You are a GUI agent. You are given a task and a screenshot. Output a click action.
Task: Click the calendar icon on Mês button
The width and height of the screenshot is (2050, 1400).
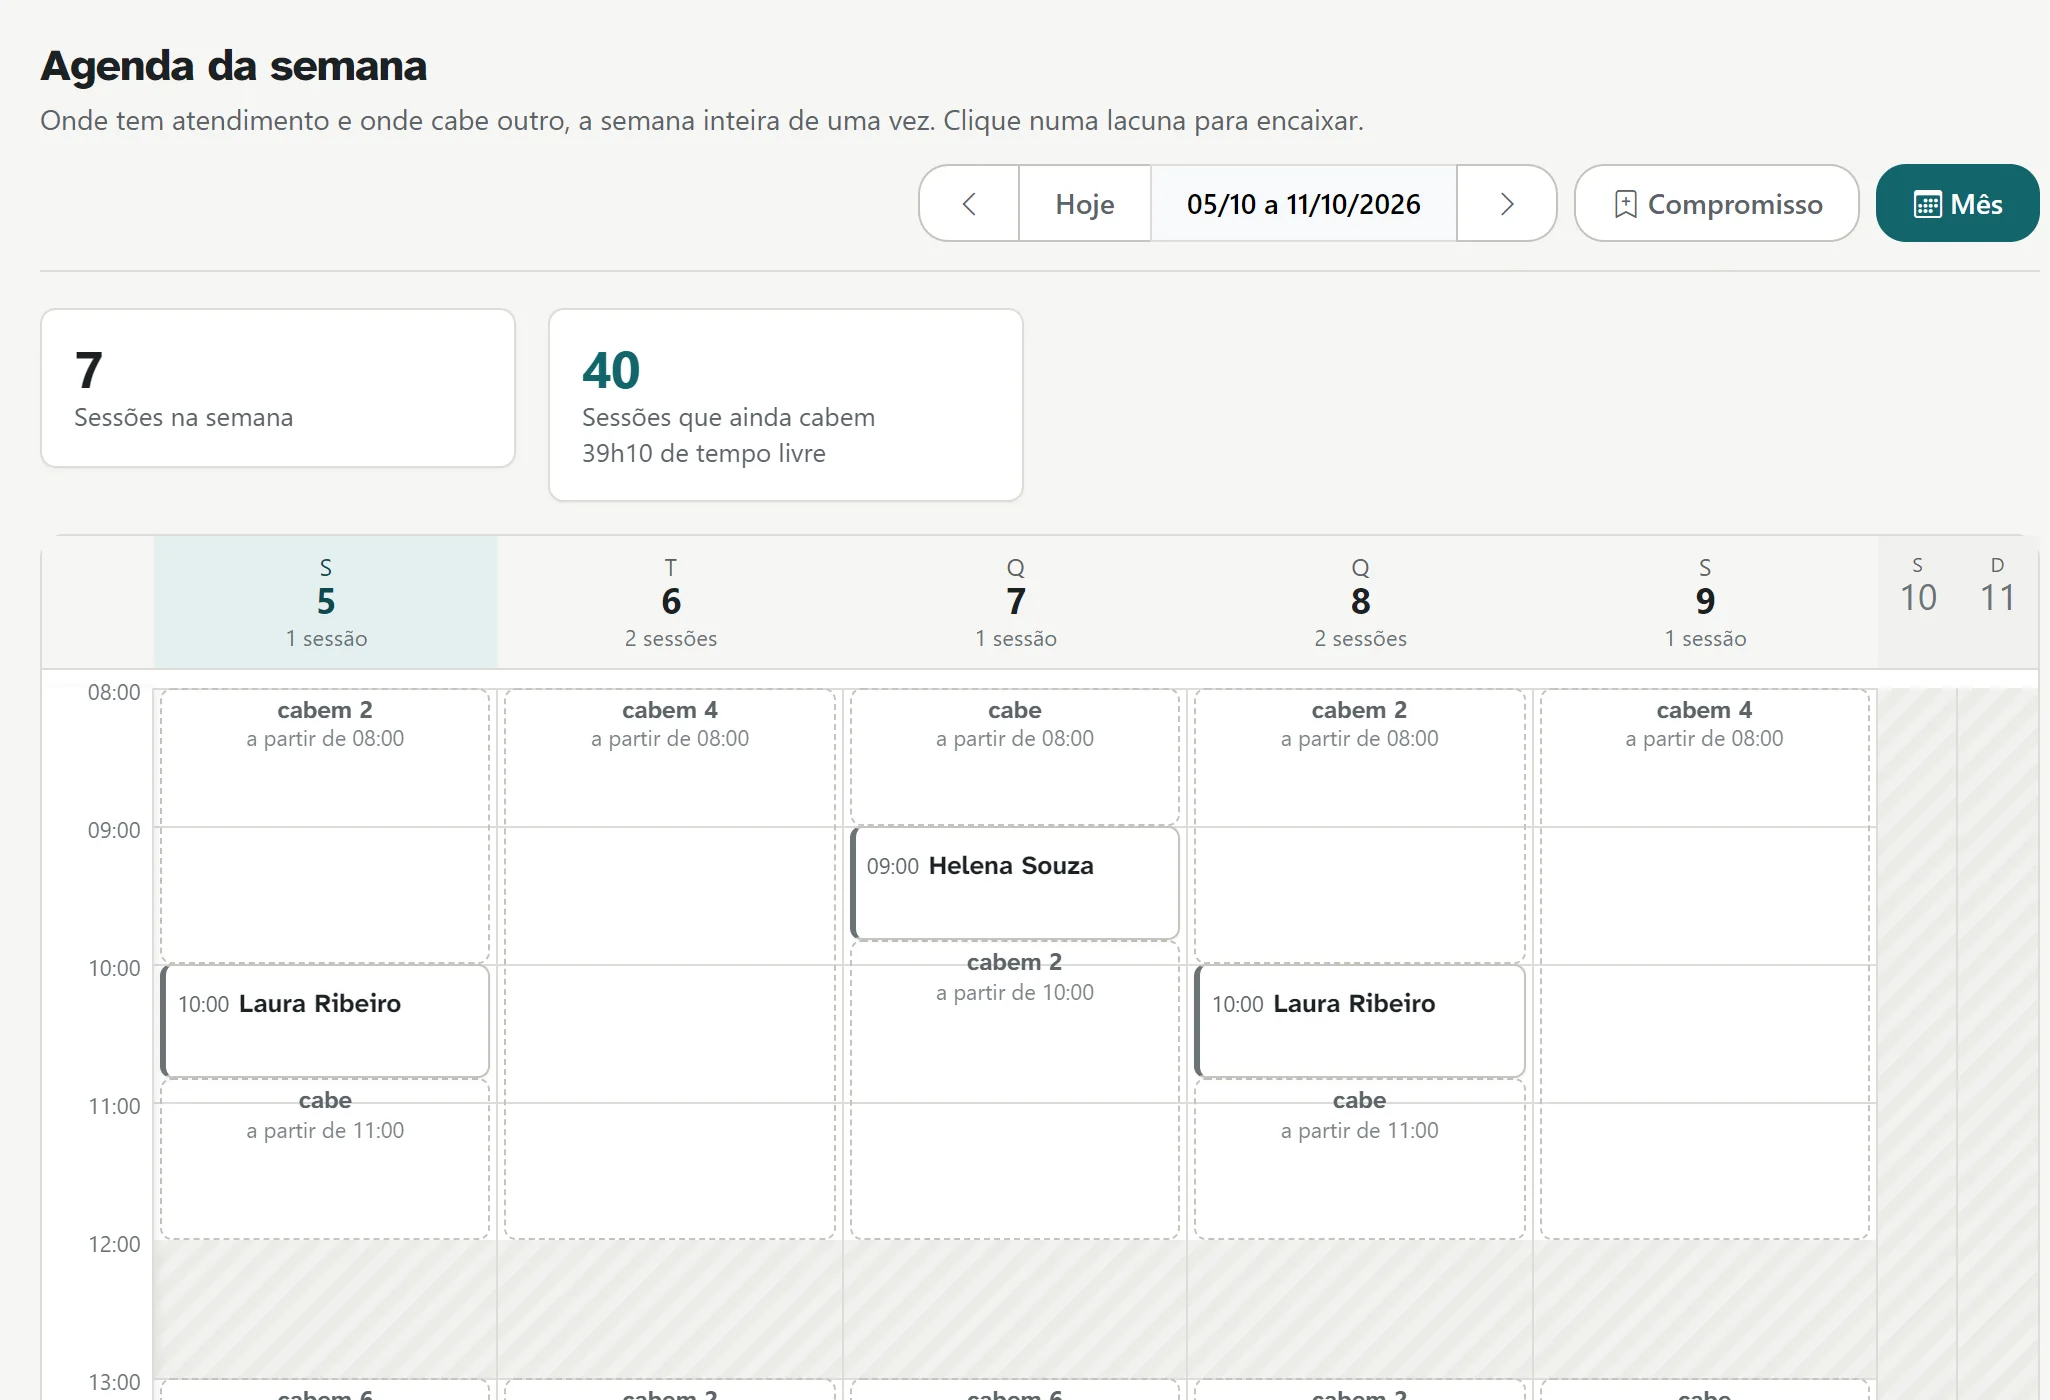[1928, 204]
